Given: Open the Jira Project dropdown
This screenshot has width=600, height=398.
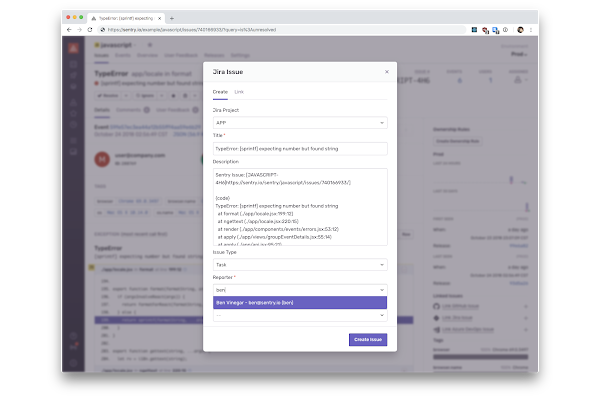Looking at the screenshot, I should tap(300, 123).
